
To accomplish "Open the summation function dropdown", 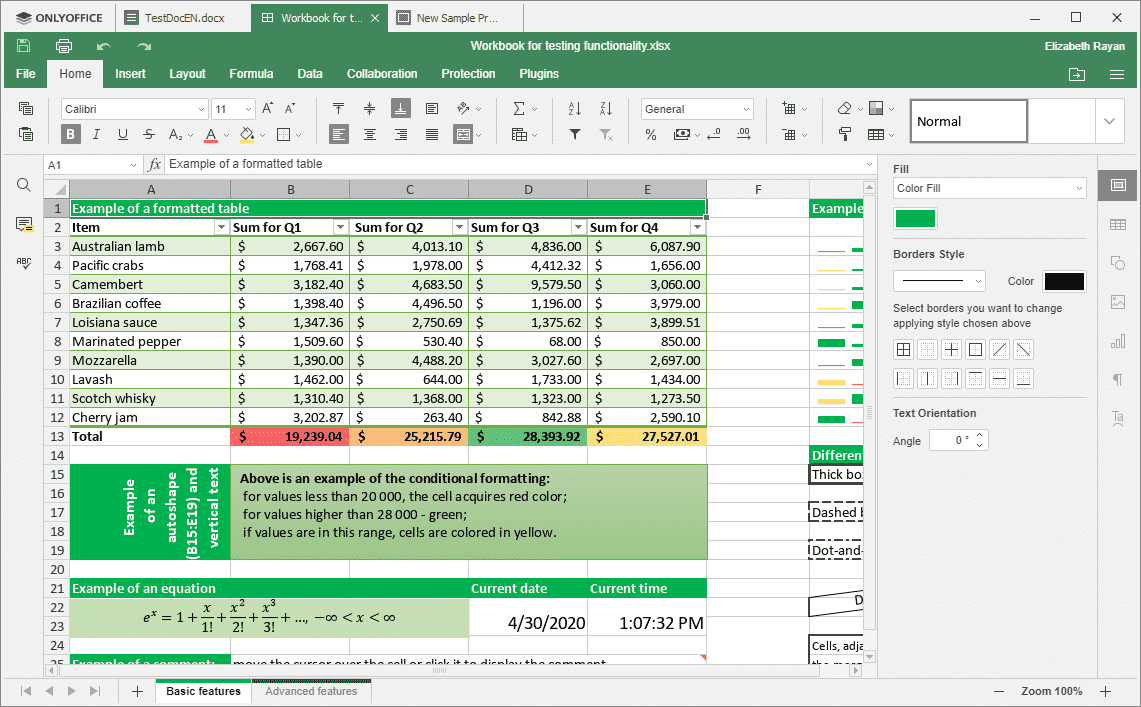I will point(525,108).
